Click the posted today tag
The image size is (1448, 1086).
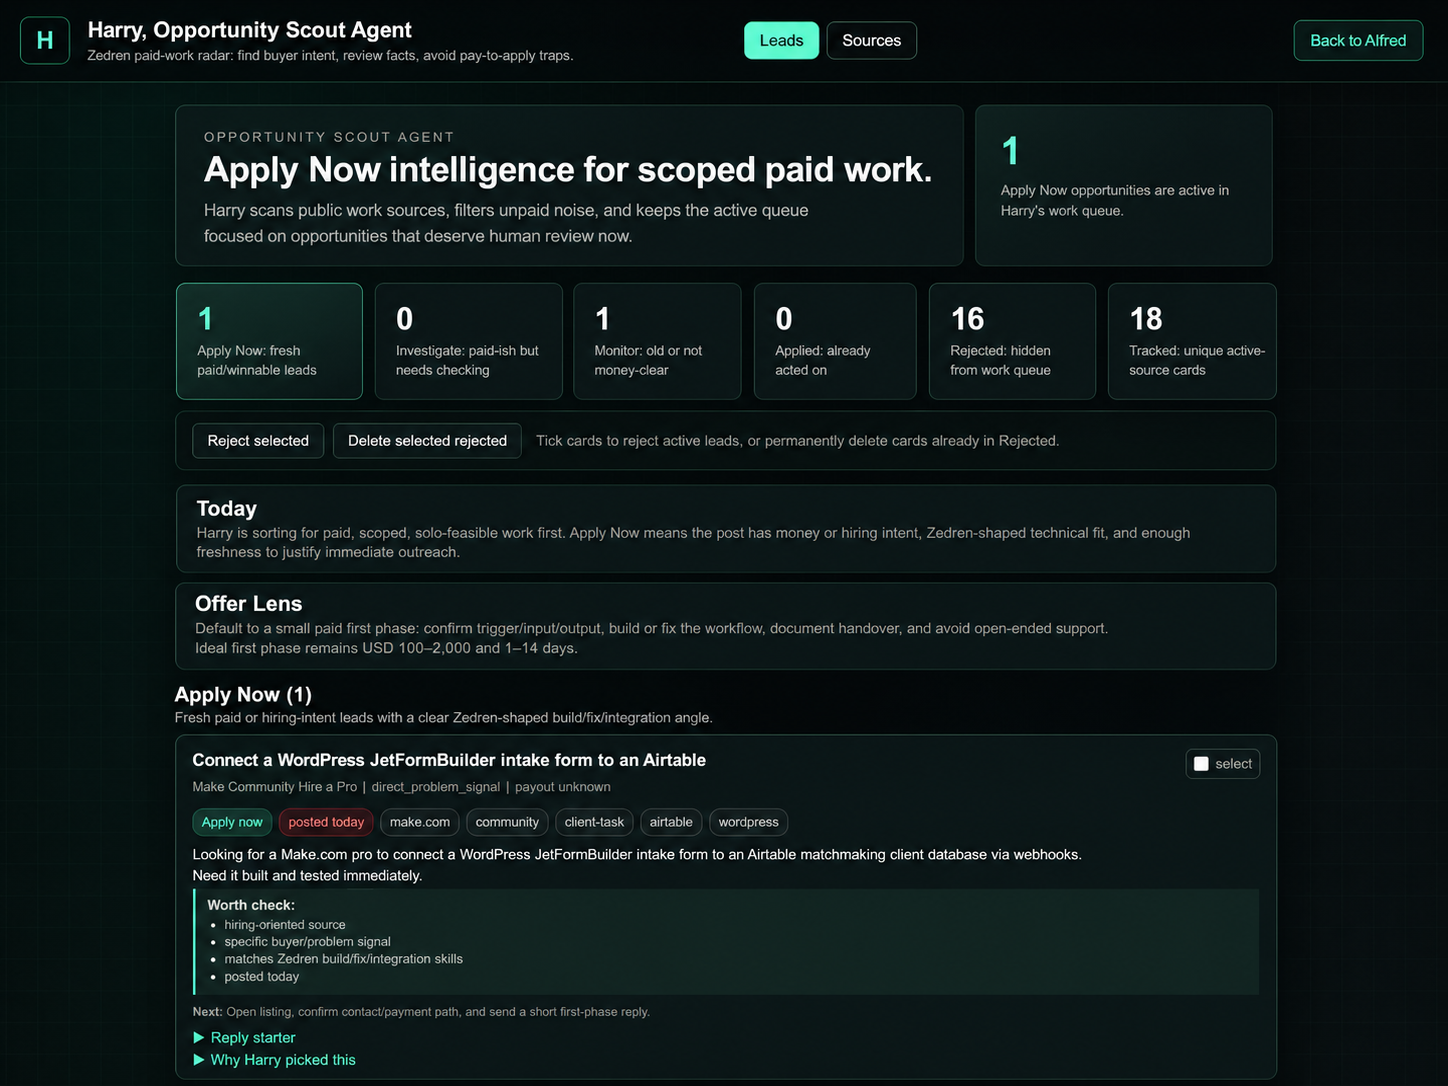point(326,822)
